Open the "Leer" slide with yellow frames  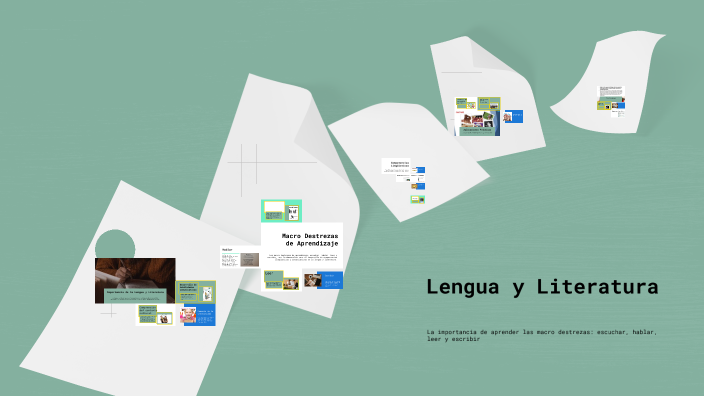[x=282, y=280]
